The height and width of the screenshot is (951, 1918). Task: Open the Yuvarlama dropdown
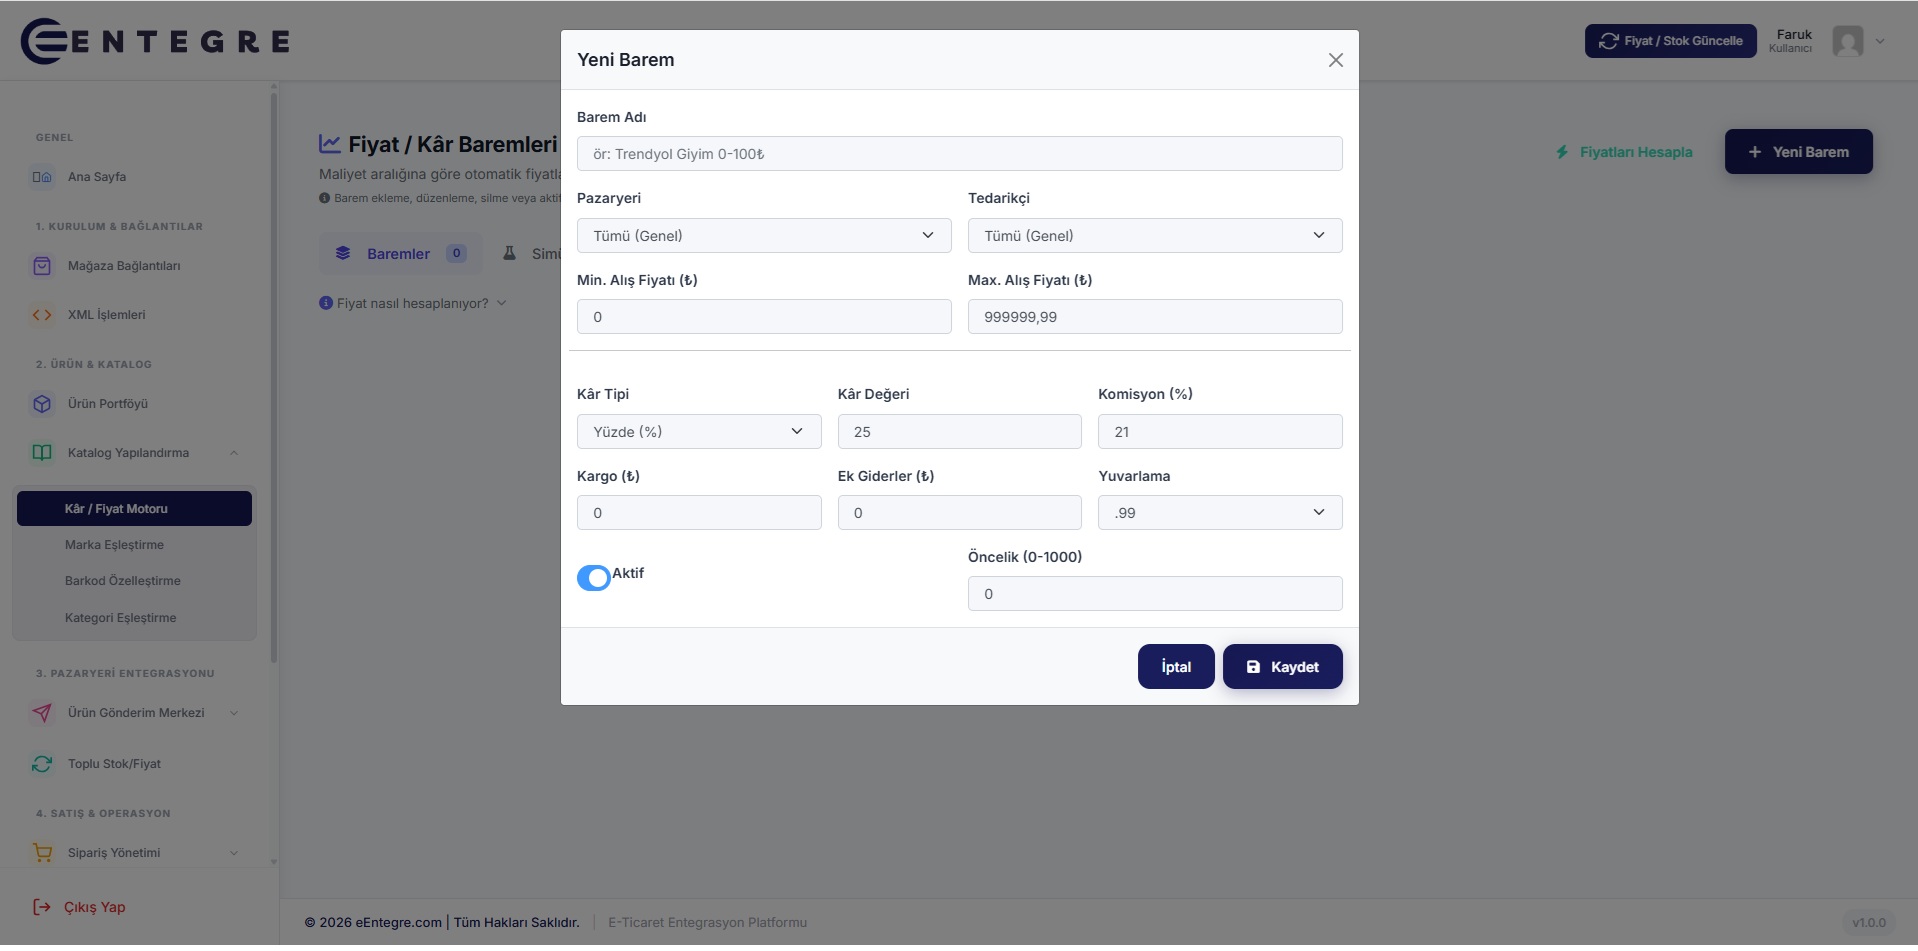tap(1220, 513)
